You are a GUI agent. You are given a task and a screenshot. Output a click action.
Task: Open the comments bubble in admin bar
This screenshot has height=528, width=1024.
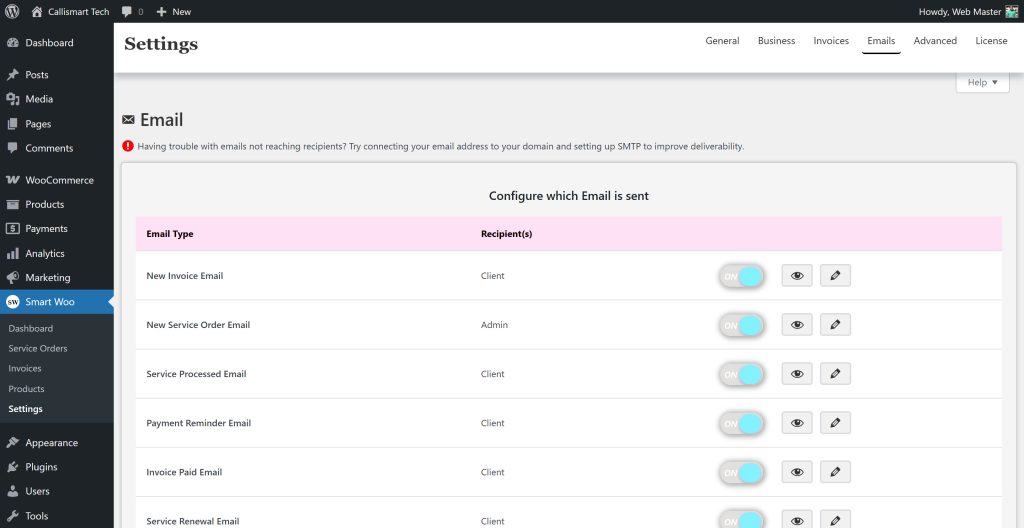(133, 11)
